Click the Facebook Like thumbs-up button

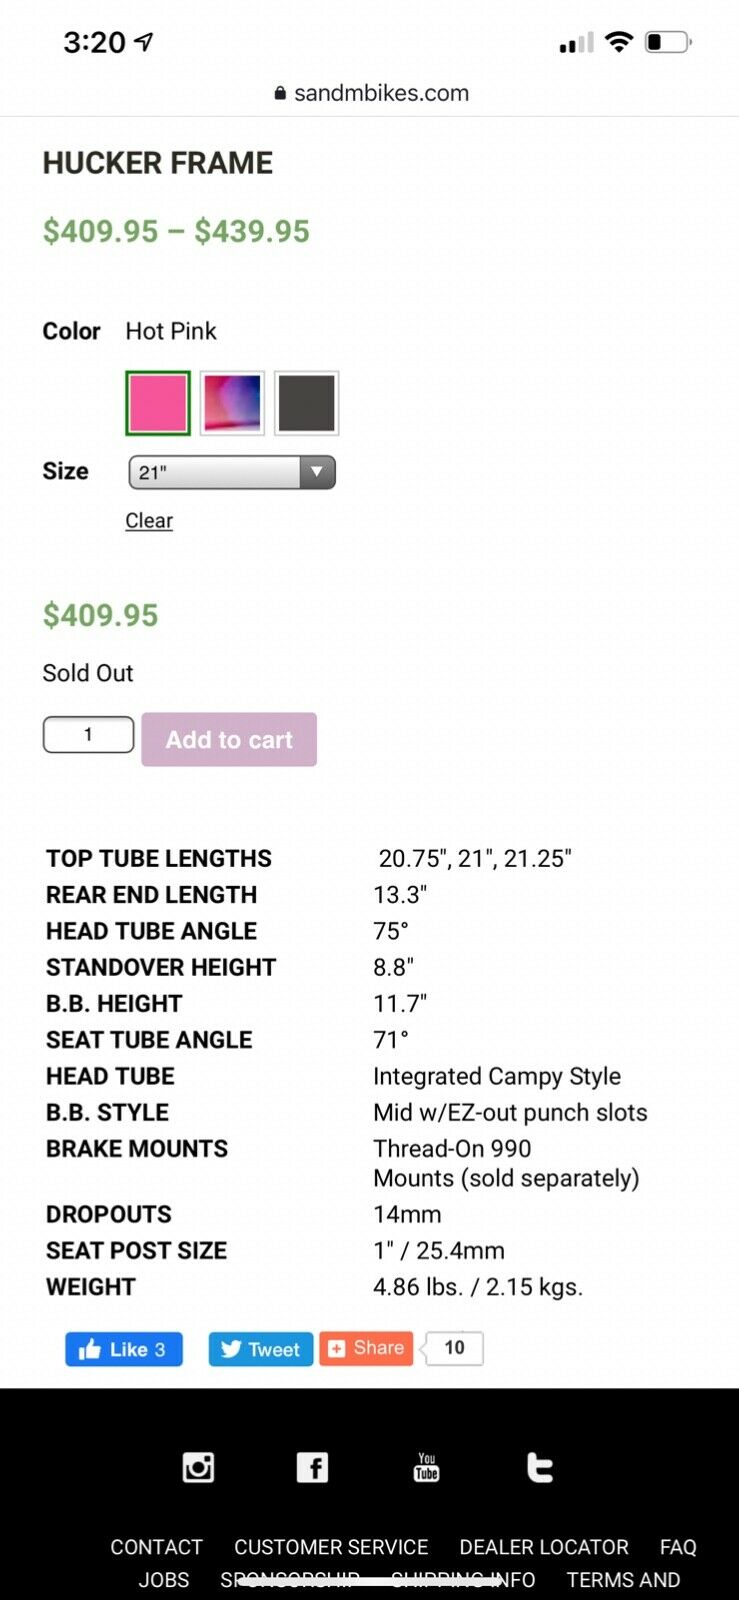(x=124, y=1349)
